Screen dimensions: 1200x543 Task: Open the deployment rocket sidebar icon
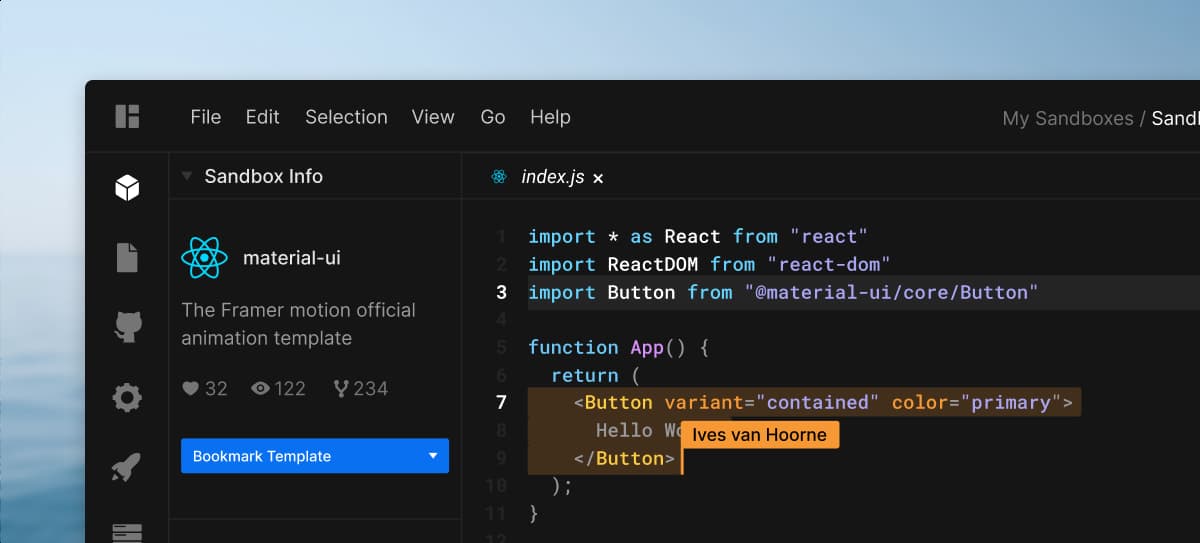[x=127, y=467]
